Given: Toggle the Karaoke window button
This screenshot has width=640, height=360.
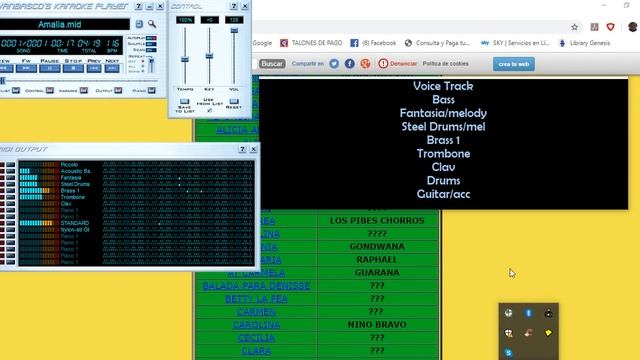Looking at the screenshot, I should coord(84,90).
